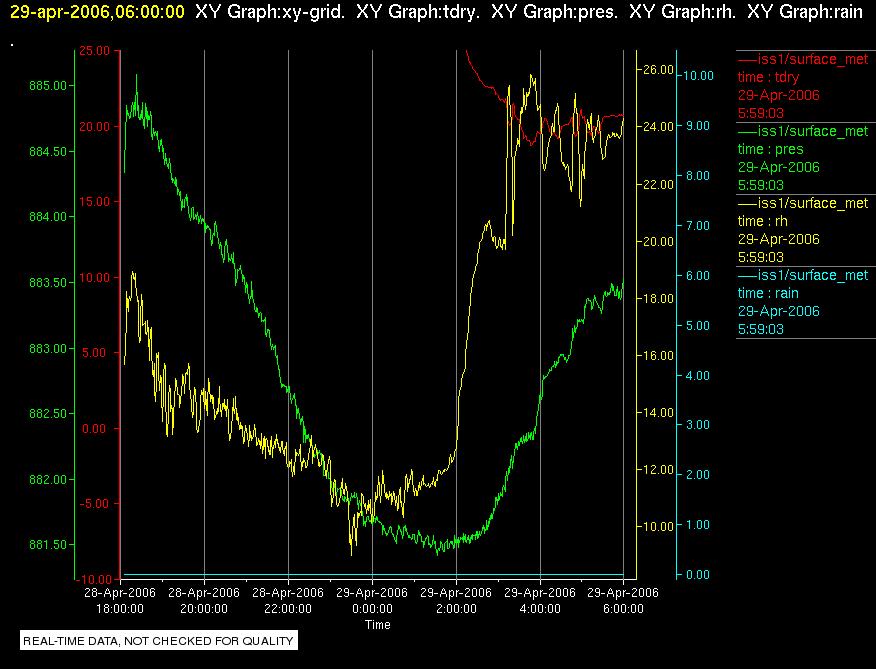Select the 'XY Graph:xy-grid.' title text
The width and height of the screenshot is (876, 669).
tap(270, 12)
